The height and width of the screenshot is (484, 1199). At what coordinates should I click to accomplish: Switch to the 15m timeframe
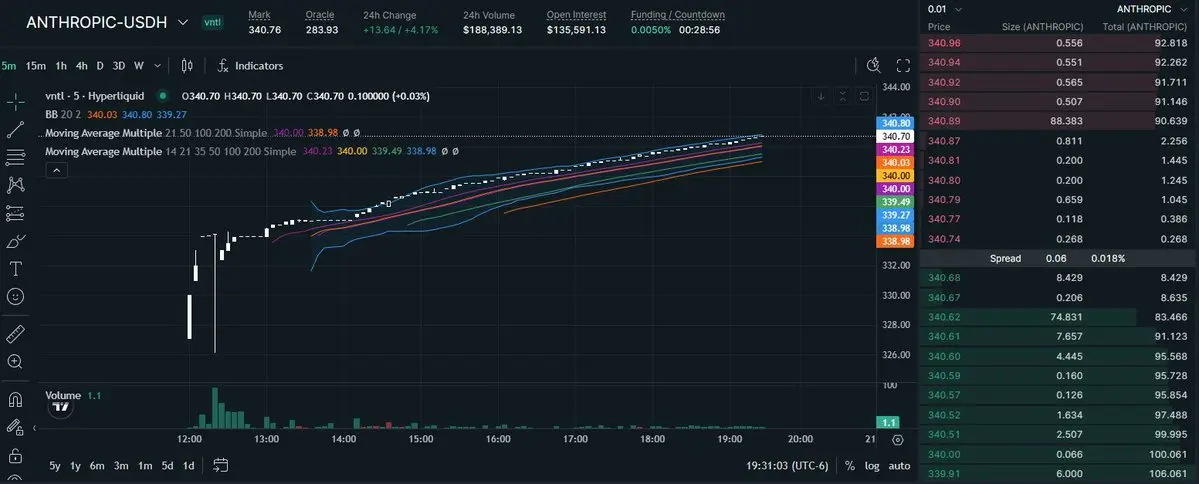[x=36, y=66]
